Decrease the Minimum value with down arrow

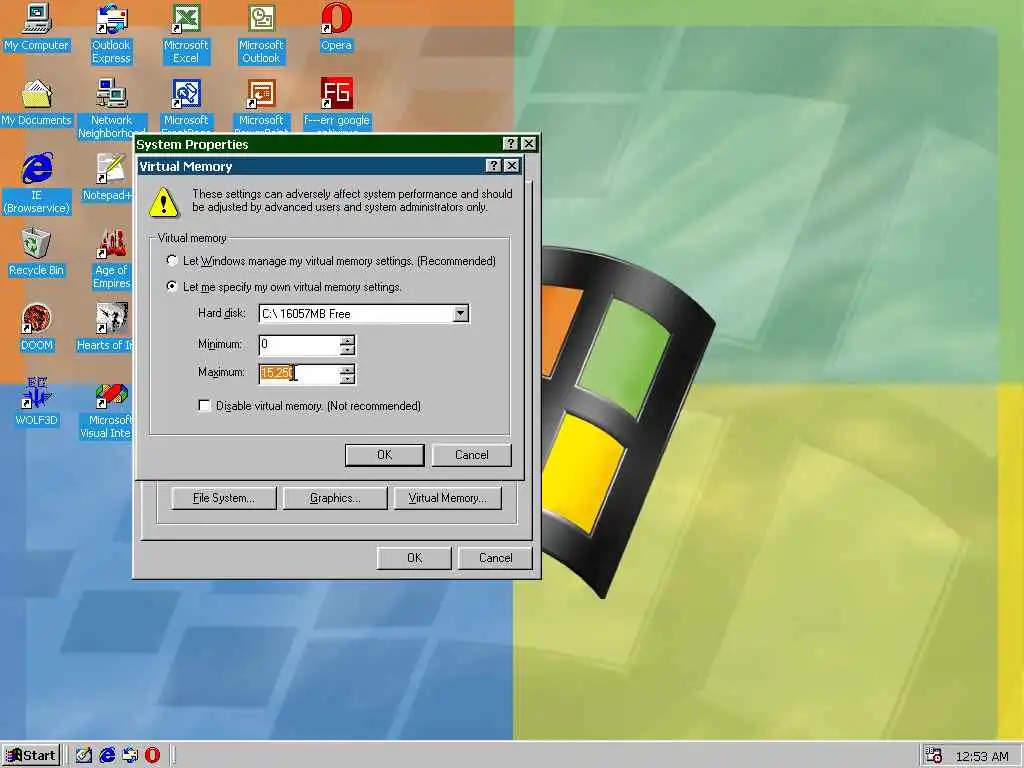coord(347,349)
